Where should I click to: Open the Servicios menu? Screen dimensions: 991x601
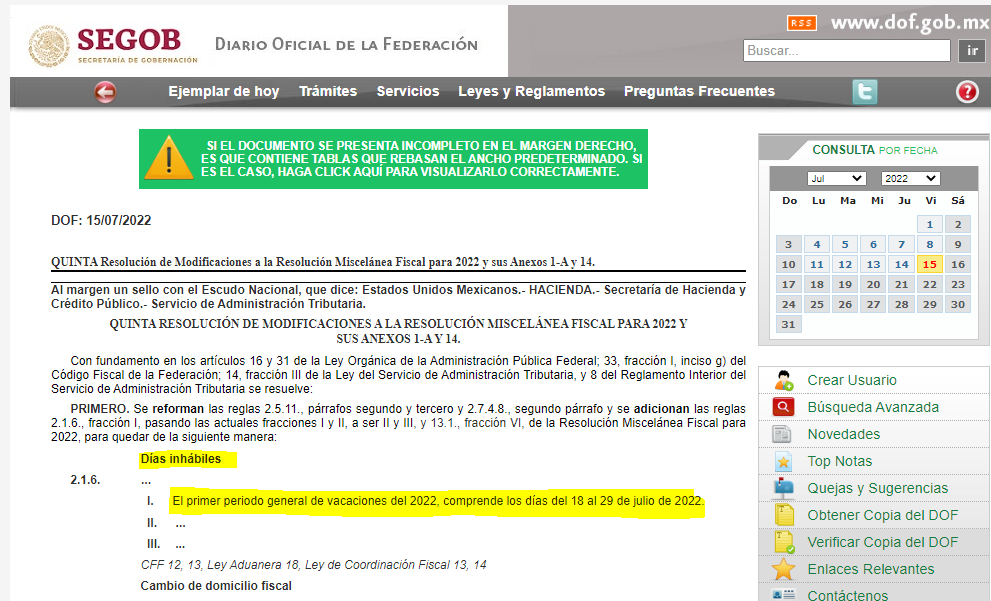(408, 92)
